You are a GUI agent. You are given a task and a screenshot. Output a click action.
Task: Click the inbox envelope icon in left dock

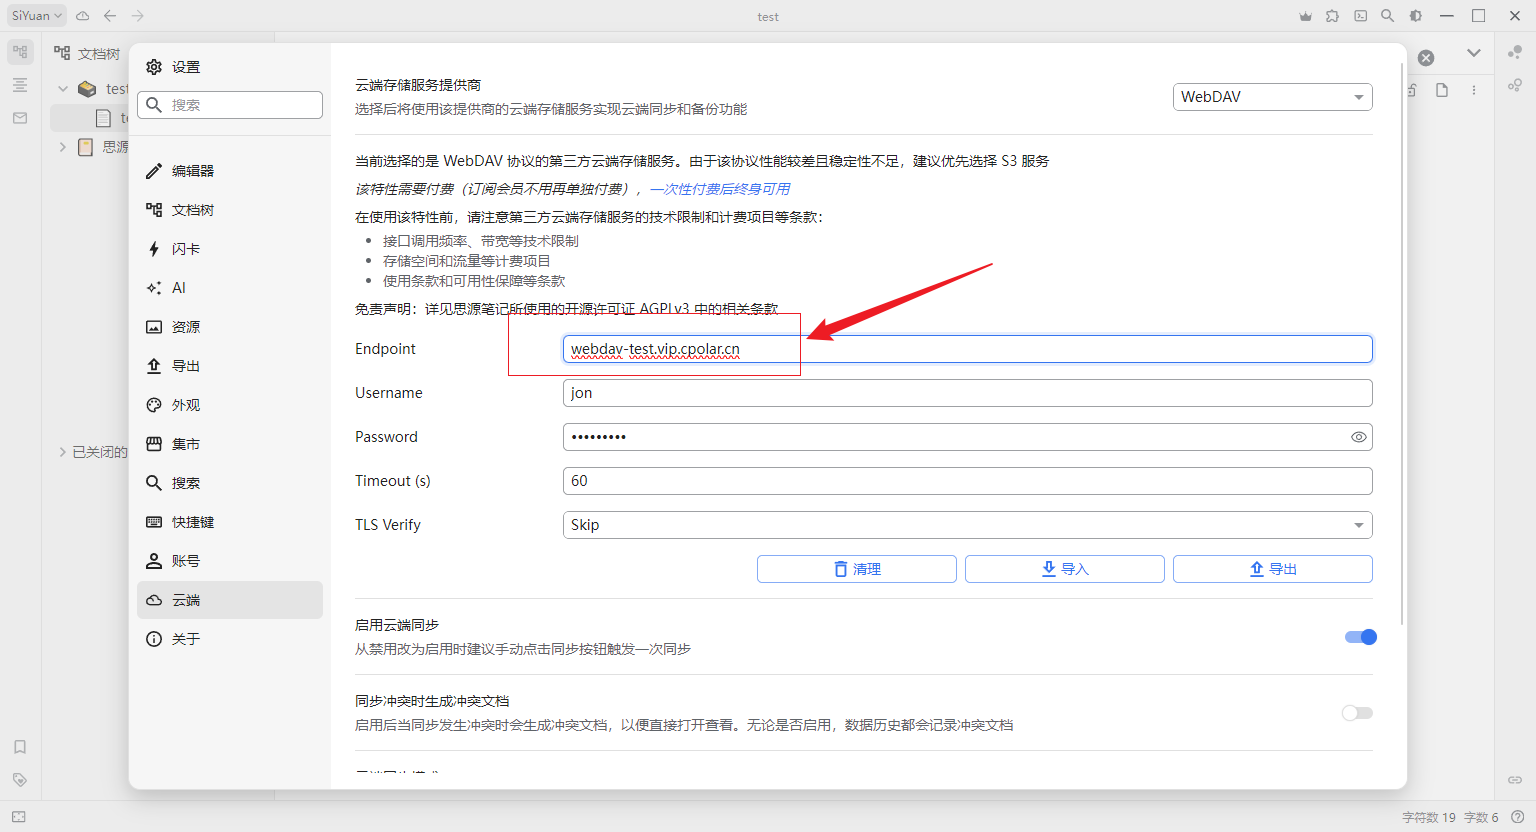20,118
